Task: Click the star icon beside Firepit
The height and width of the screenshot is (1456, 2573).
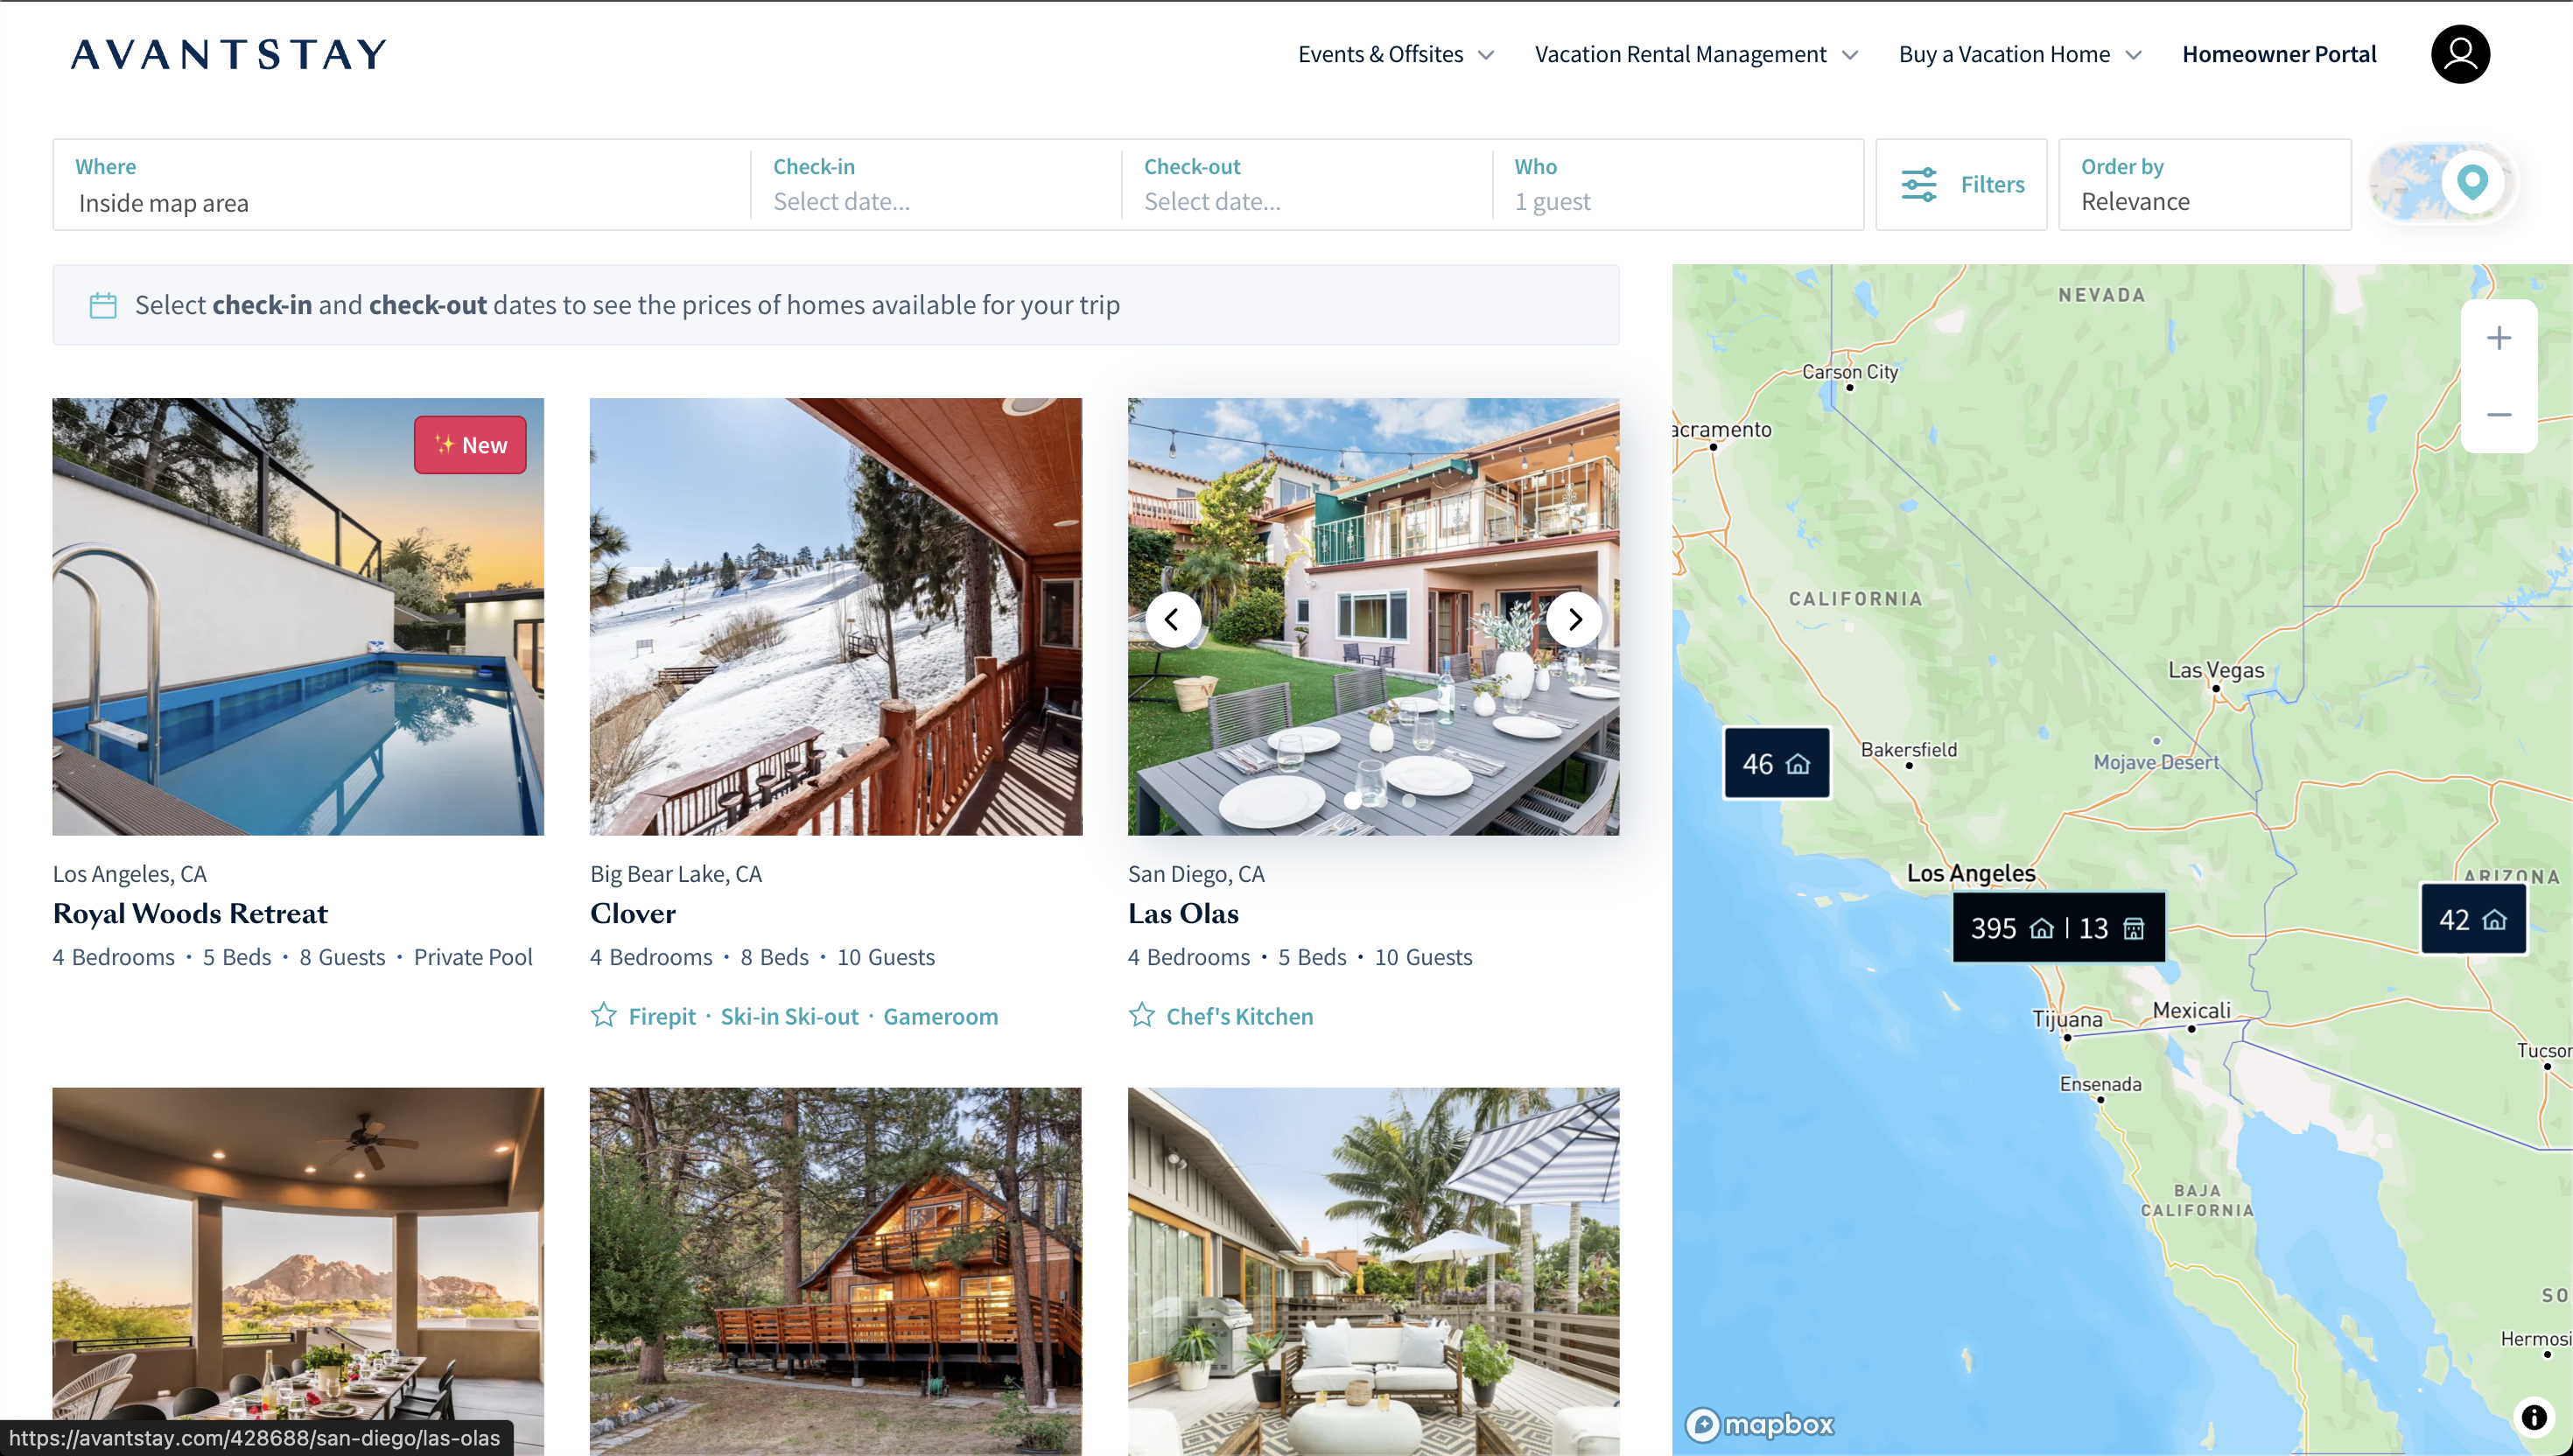Action: coord(604,1016)
